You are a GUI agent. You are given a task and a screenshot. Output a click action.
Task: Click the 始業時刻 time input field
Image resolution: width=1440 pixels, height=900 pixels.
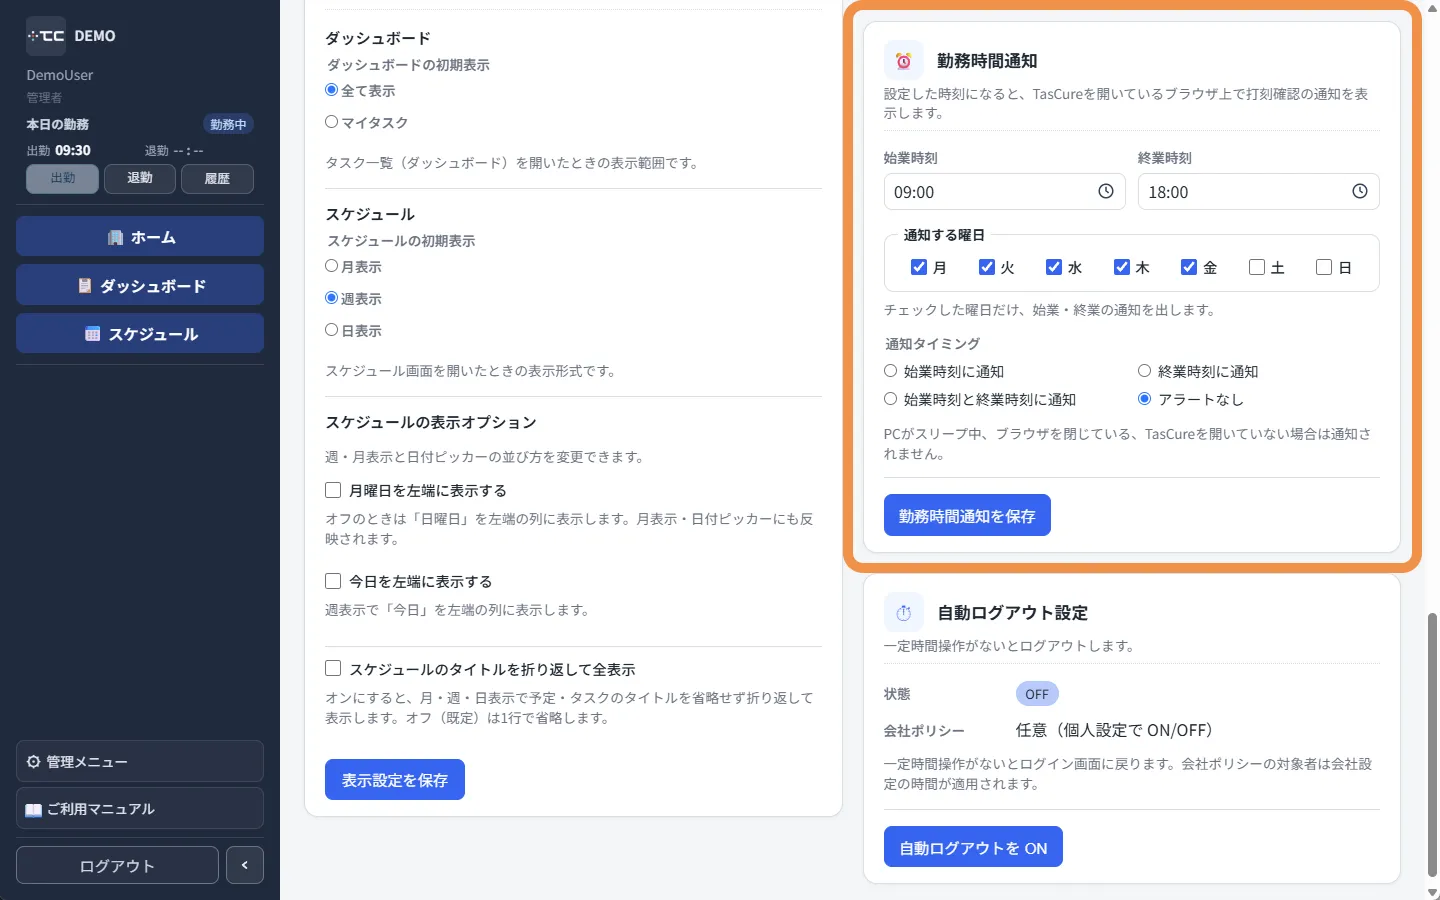1004,191
